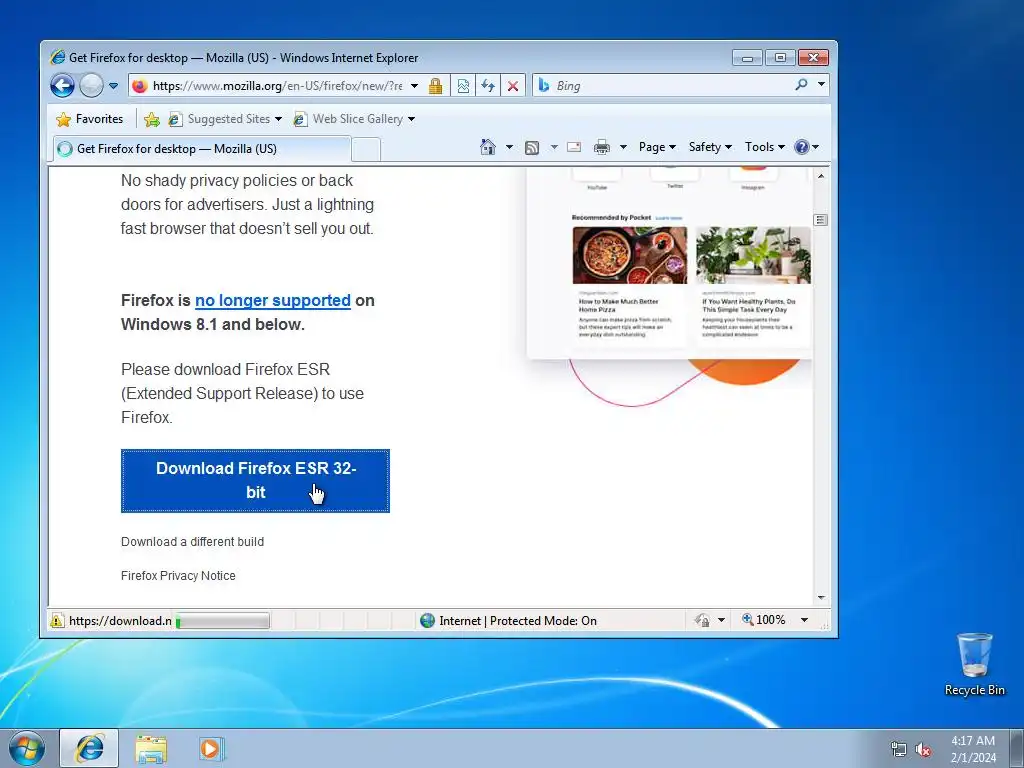Viewport: 1024px width, 768px height.
Task: Click the page loading progress bar
Action: (x=223, y=620)
